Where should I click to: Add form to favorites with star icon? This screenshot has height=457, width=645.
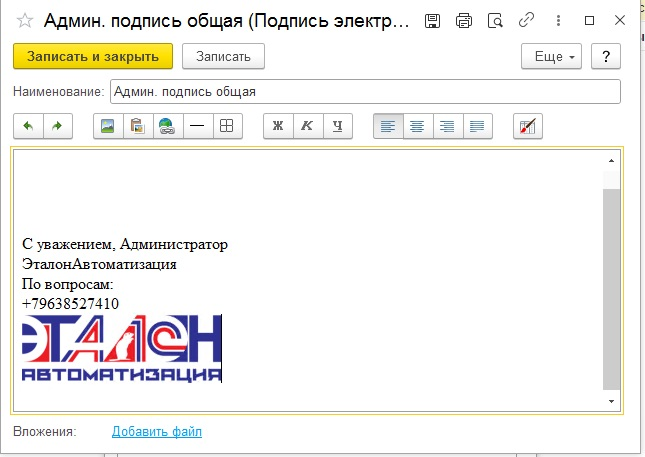point(25,21)
